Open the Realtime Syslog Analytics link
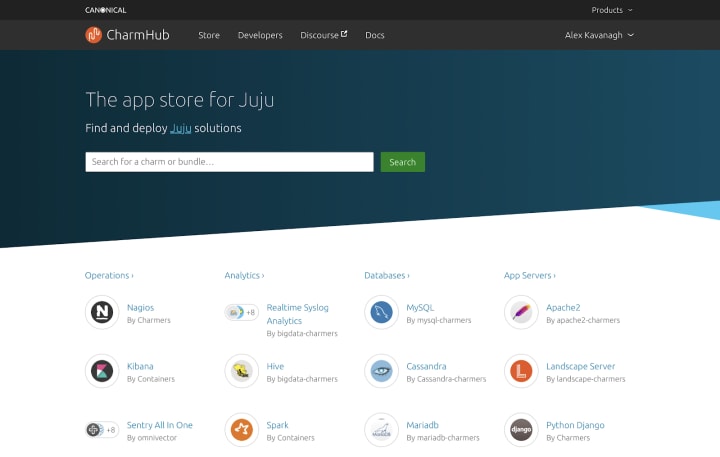The image size is (720, 457). [298, 314]
